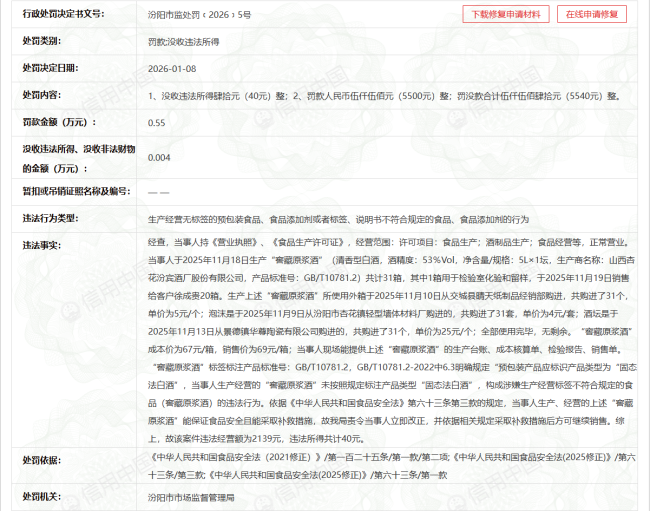Click the 没收违法所得、没收非法财物的金额 label

[79, 159]
